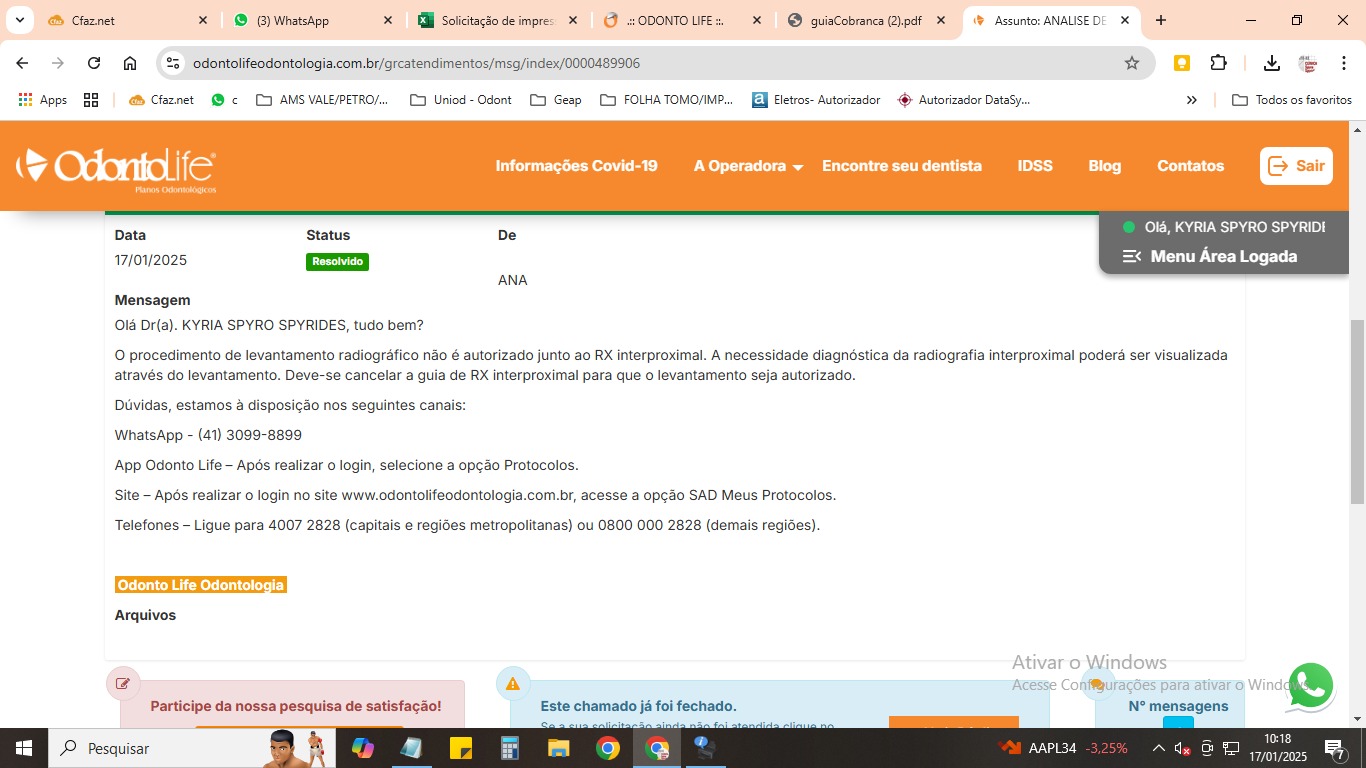Click the sender name ANA
The width and height of the screenshot is (1366, 768).
click(x=513, y=280)
